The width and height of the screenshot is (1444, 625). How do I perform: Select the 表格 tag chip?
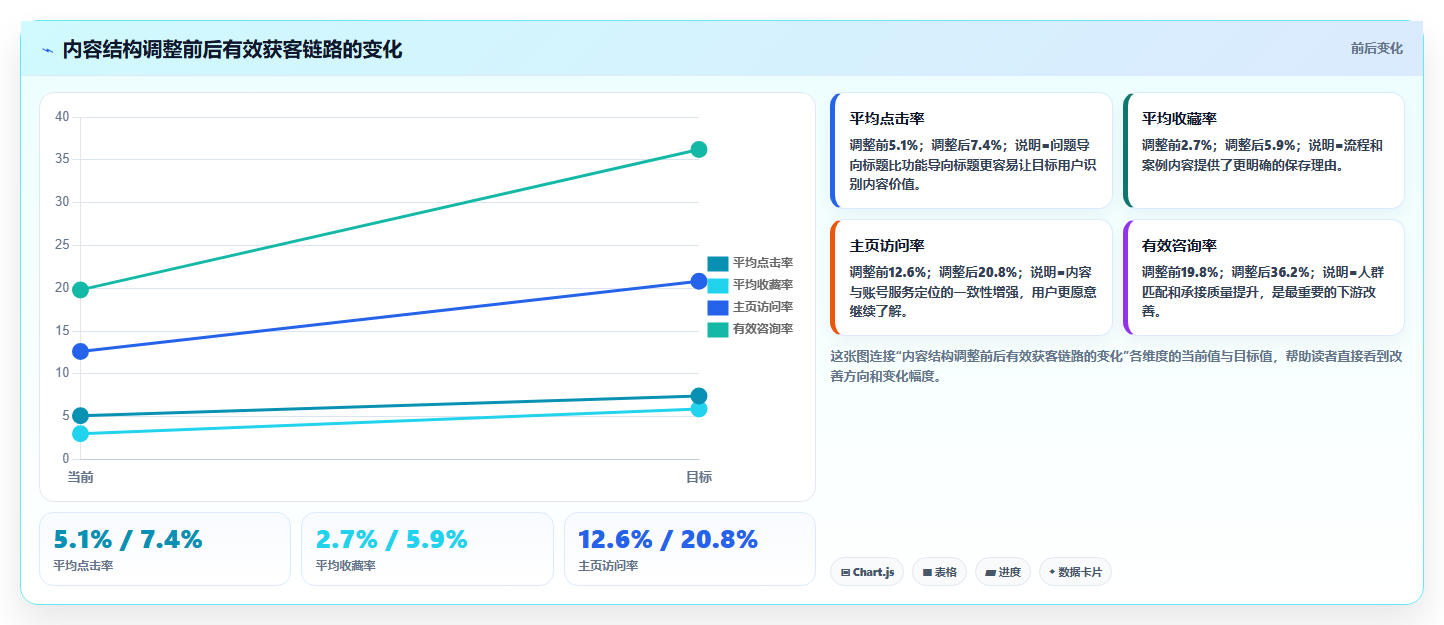[x=939, y=572]
